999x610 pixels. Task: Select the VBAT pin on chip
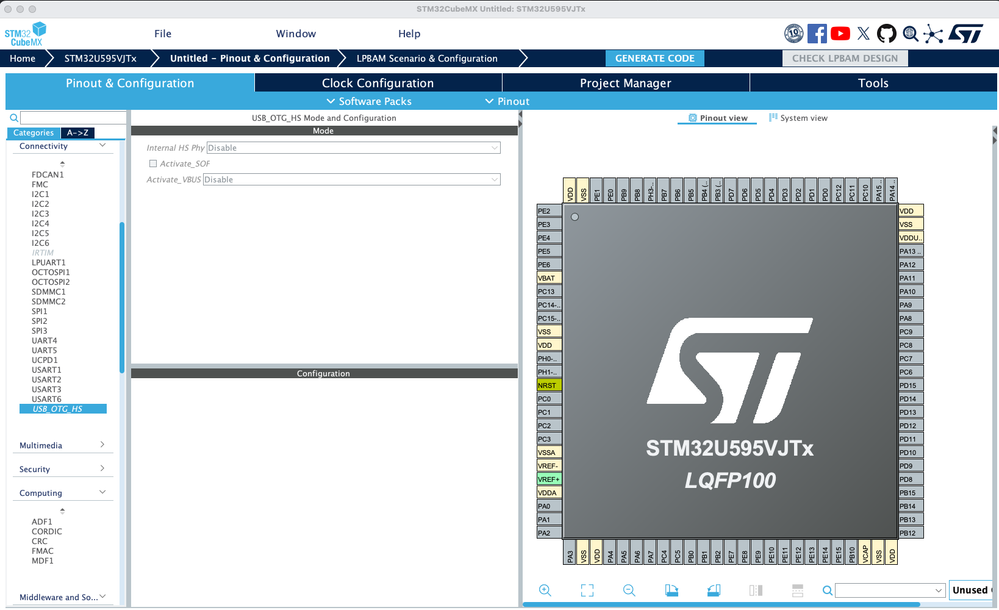(x=549, y=278)
